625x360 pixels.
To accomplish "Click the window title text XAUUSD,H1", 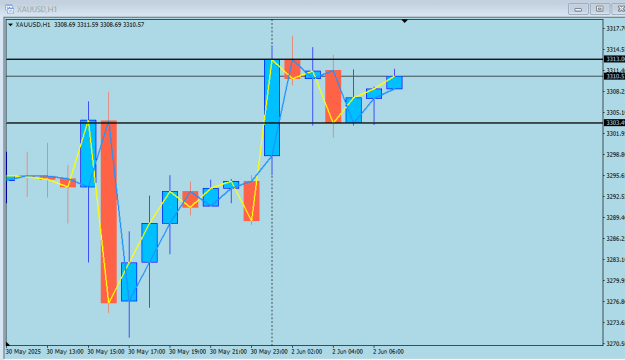I will click(x=37, y=9).
